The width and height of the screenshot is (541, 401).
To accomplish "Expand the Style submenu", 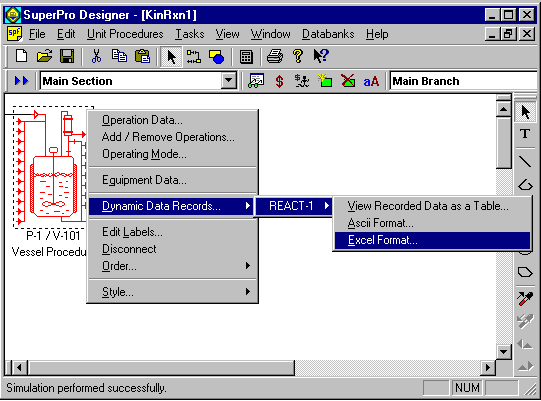I will pyautogui.click(x=172, y=292).
